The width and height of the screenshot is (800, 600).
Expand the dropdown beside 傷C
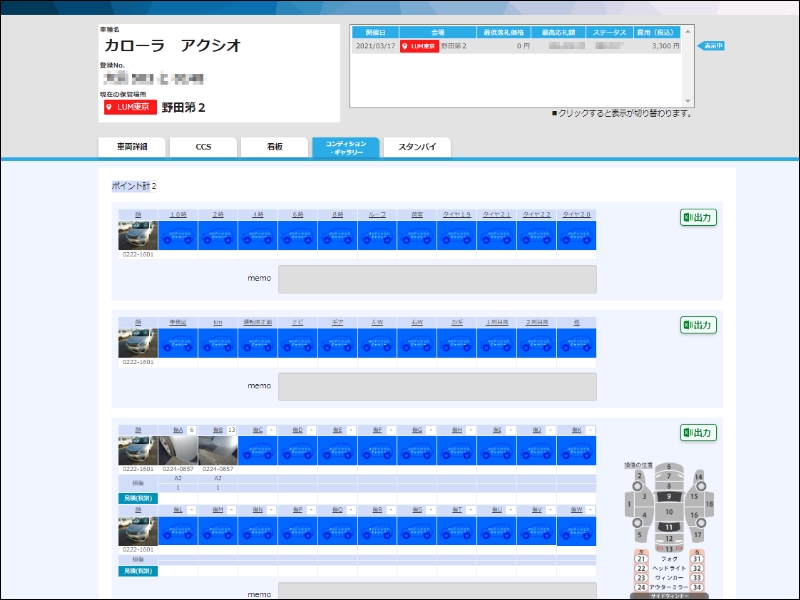click(x=271, y=429)
